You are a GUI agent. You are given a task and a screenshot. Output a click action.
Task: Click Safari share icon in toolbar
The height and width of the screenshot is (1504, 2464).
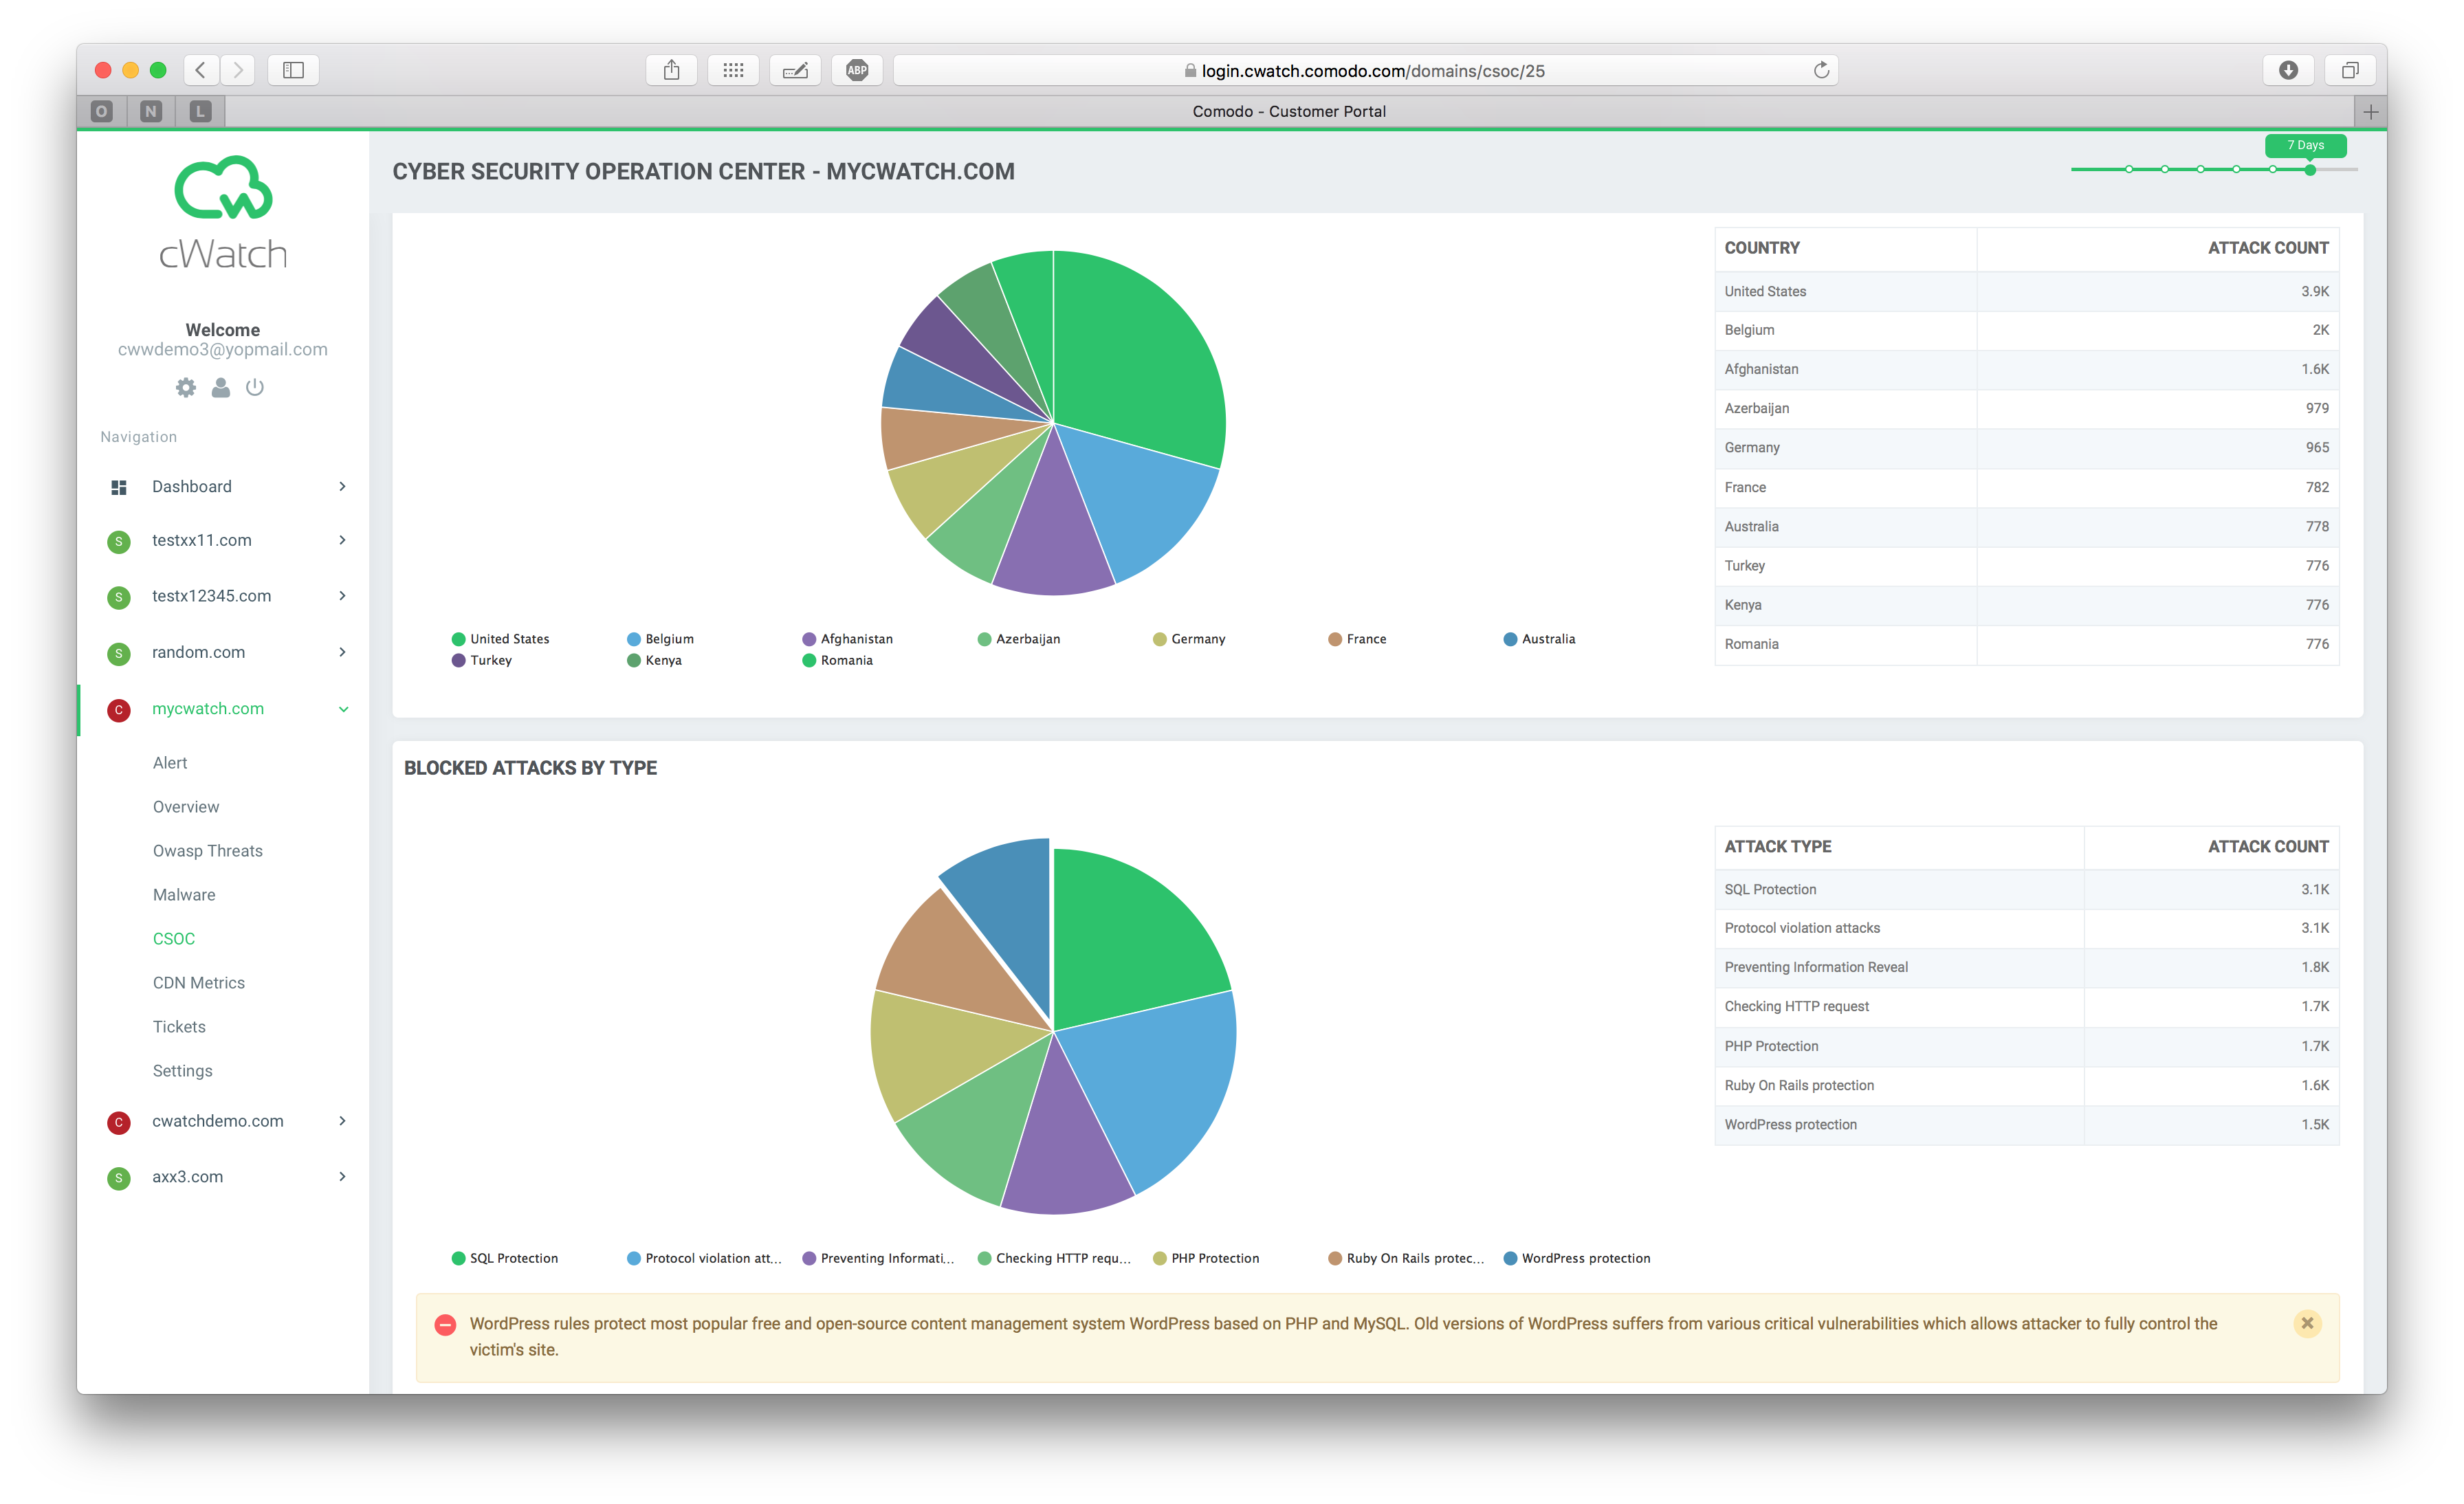(x=672, y=70)
